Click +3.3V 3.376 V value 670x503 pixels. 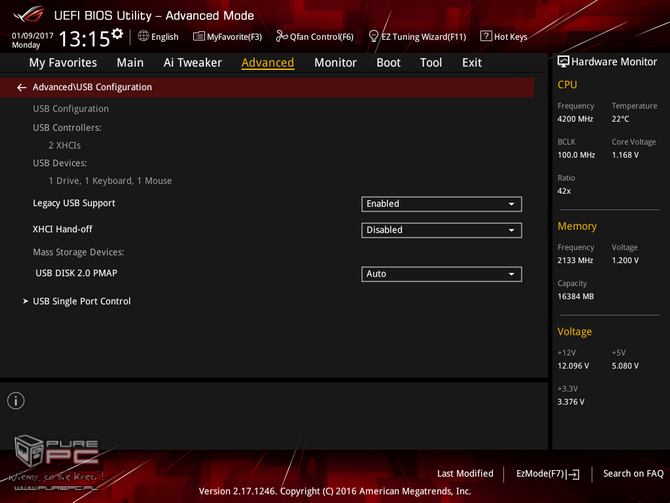point(571,402)
